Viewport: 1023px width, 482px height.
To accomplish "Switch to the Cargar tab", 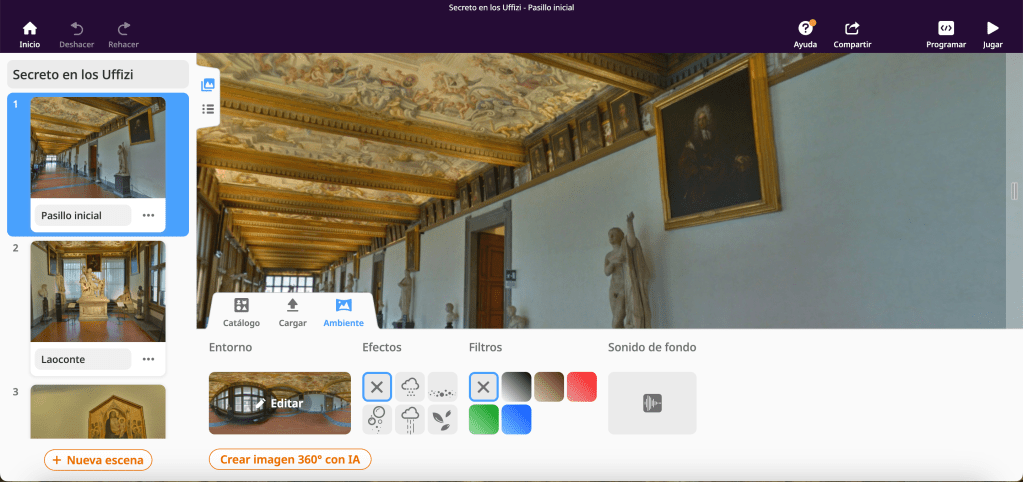I will [x=292, y=312].
